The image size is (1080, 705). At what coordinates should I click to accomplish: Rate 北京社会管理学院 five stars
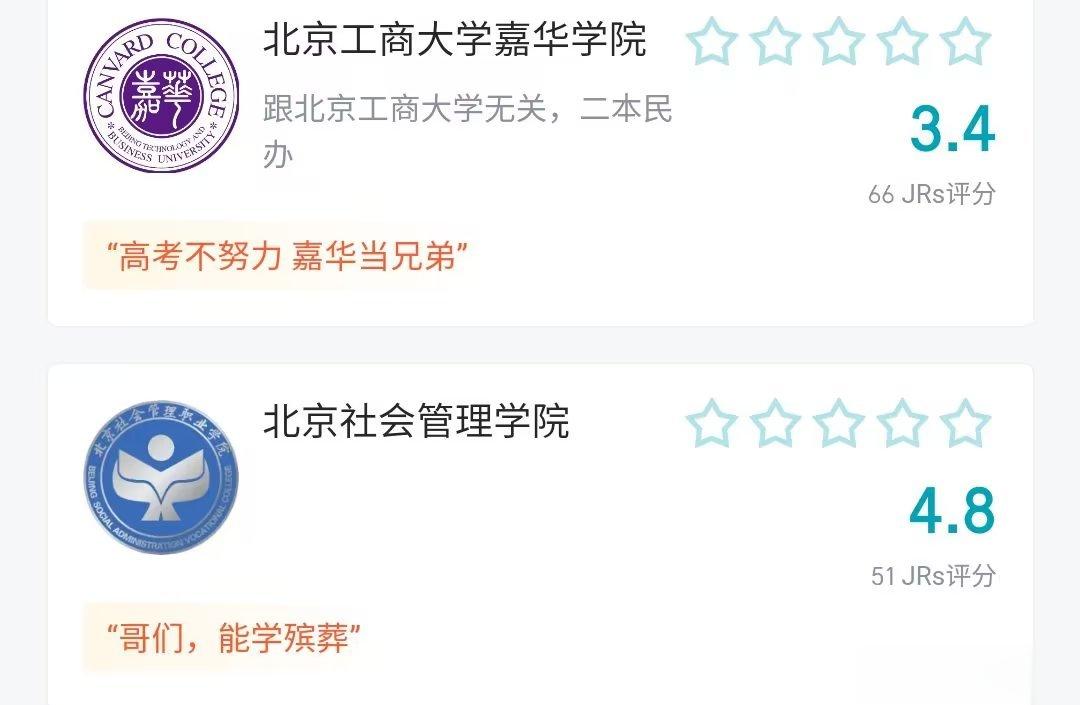click(x=965, y=423)
